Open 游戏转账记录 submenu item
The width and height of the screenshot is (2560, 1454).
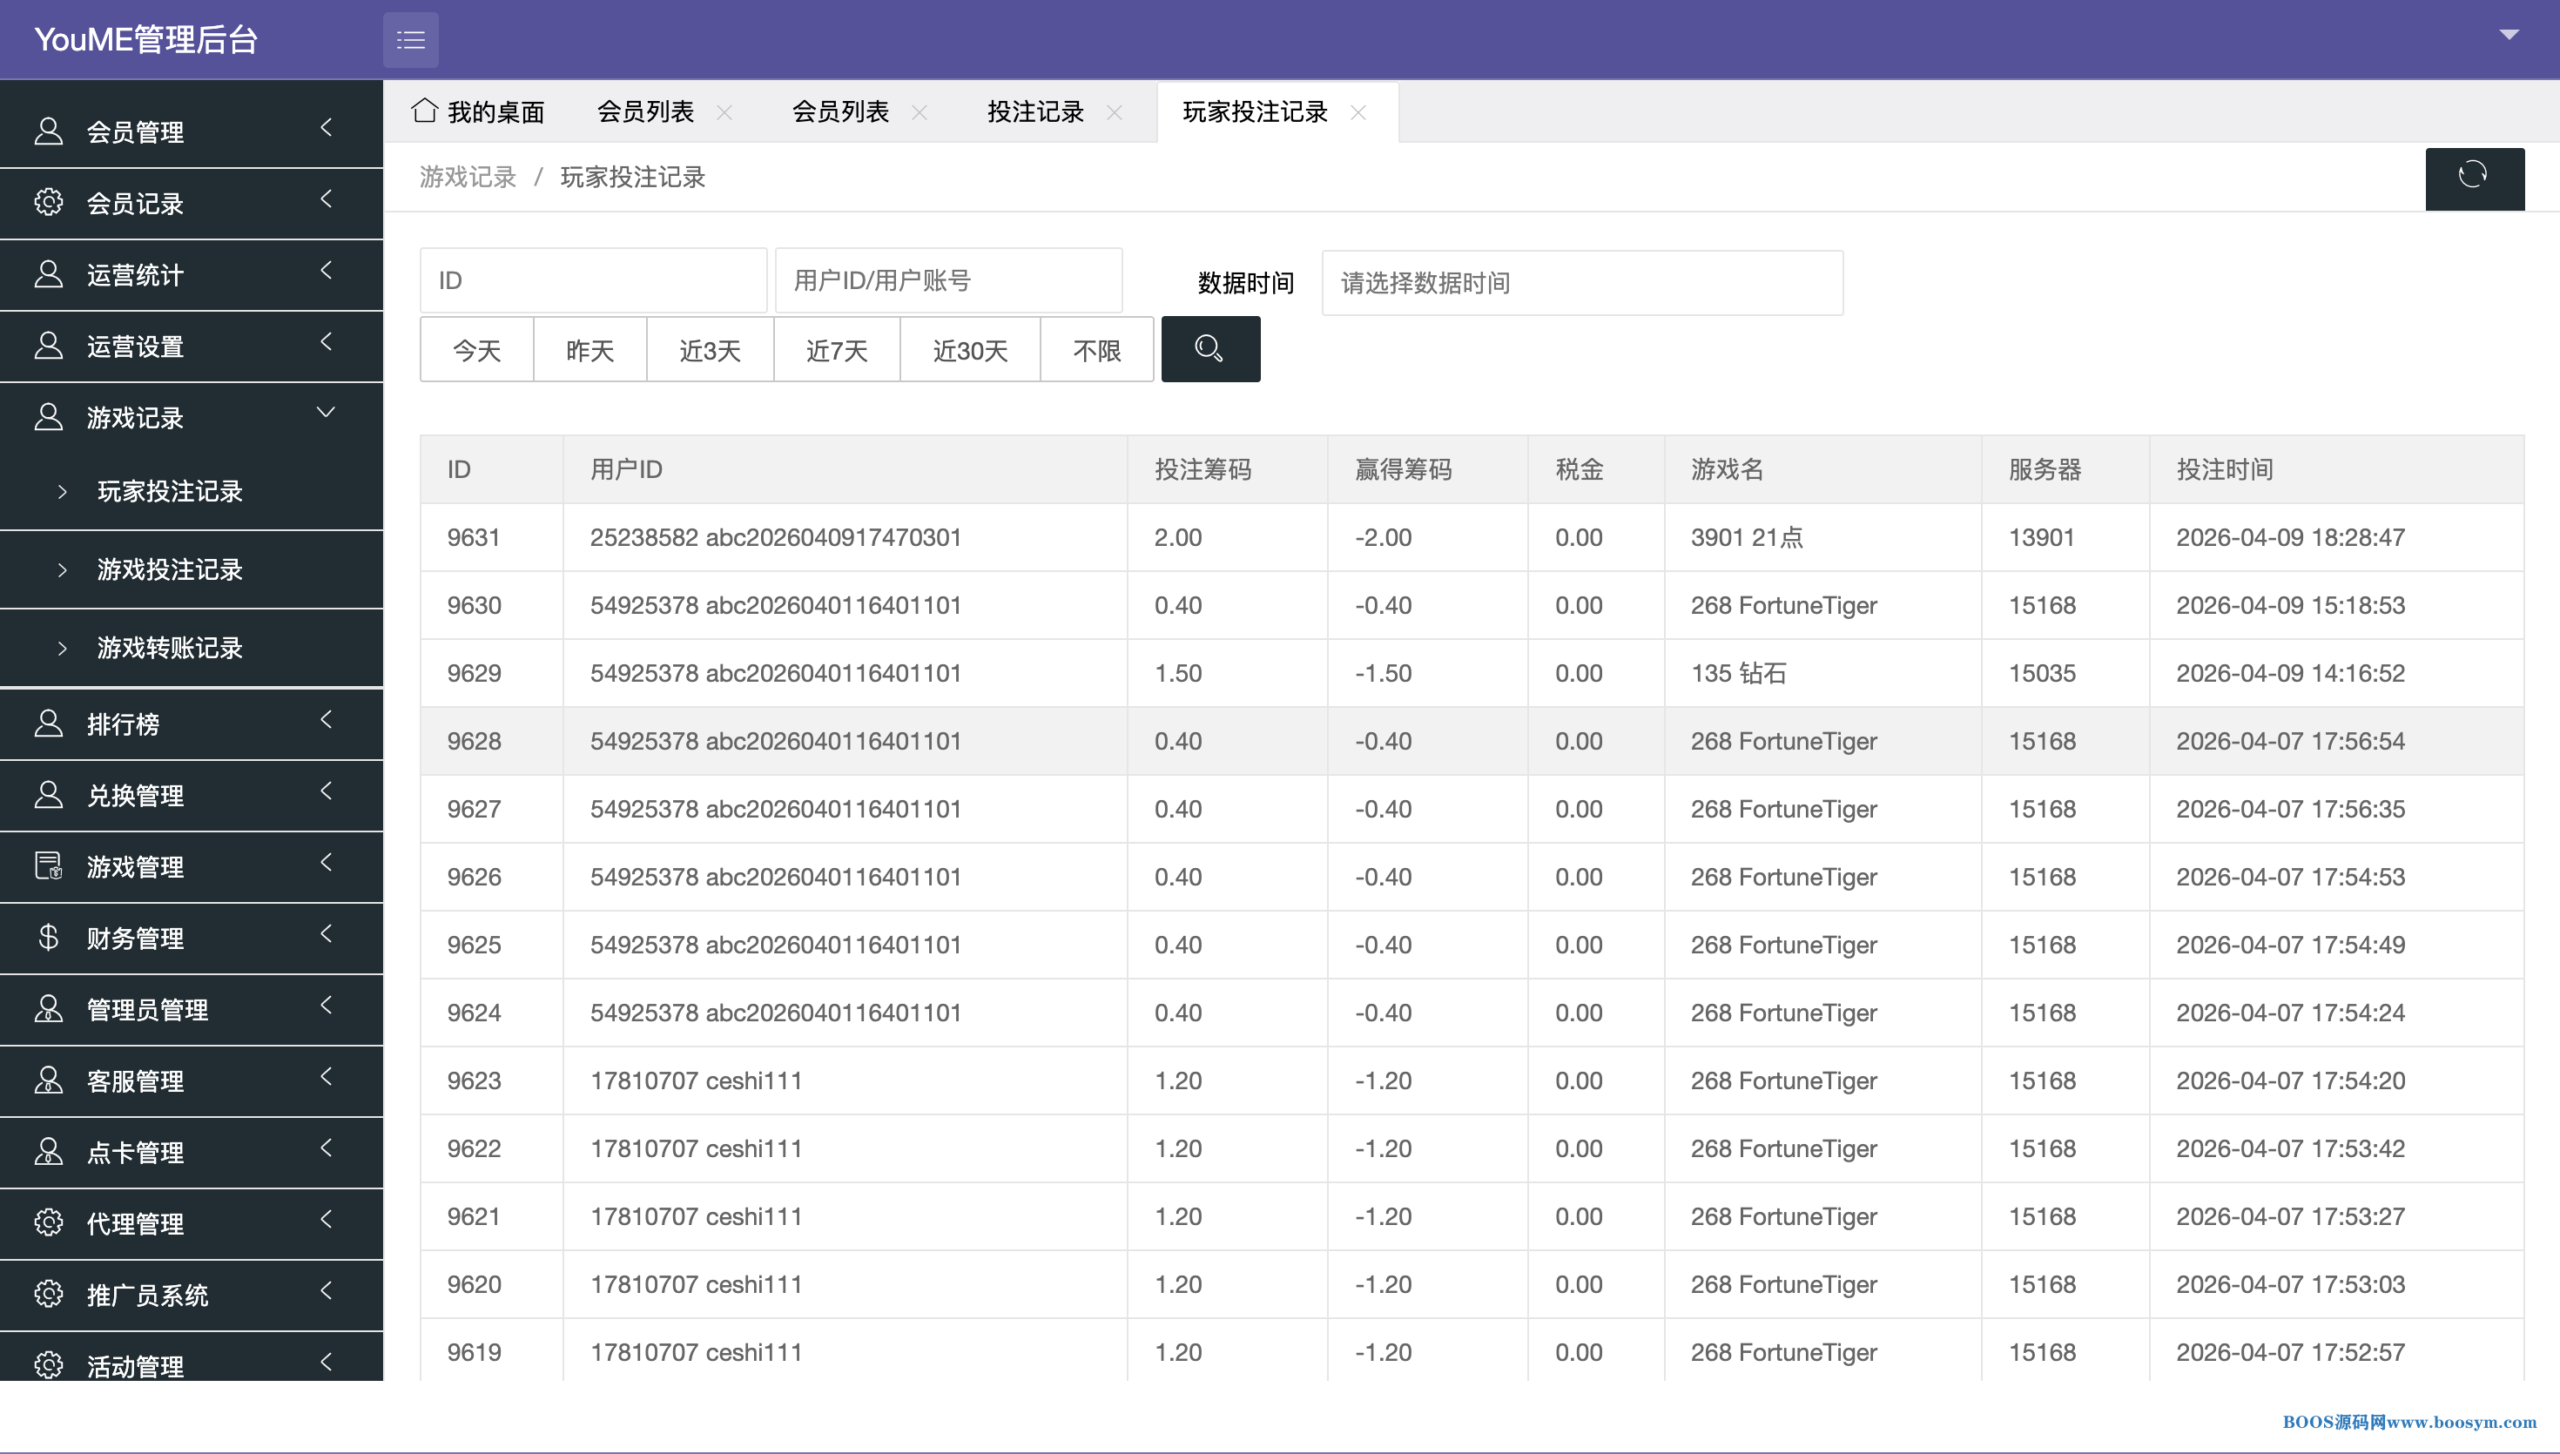pyautogui.click(x=170, y=648)
